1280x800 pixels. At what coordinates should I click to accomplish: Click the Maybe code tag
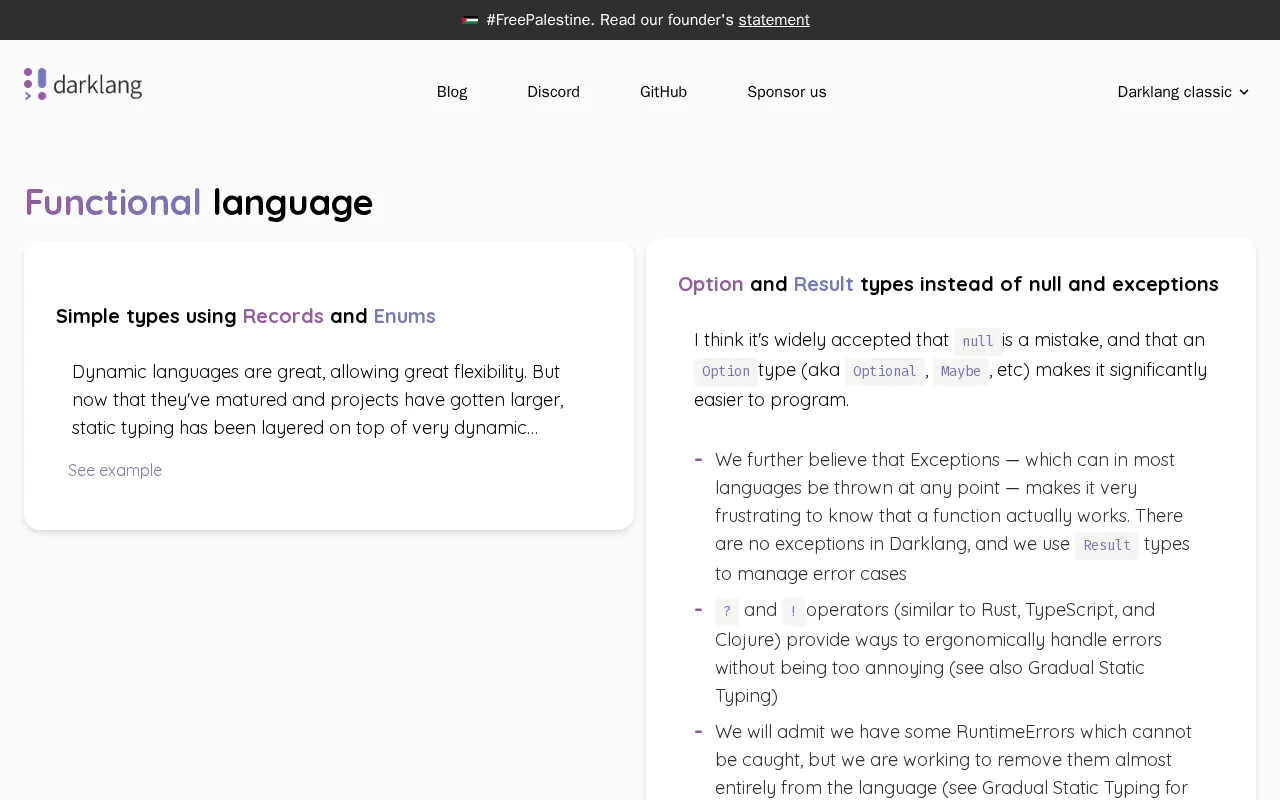click(961, 371)
